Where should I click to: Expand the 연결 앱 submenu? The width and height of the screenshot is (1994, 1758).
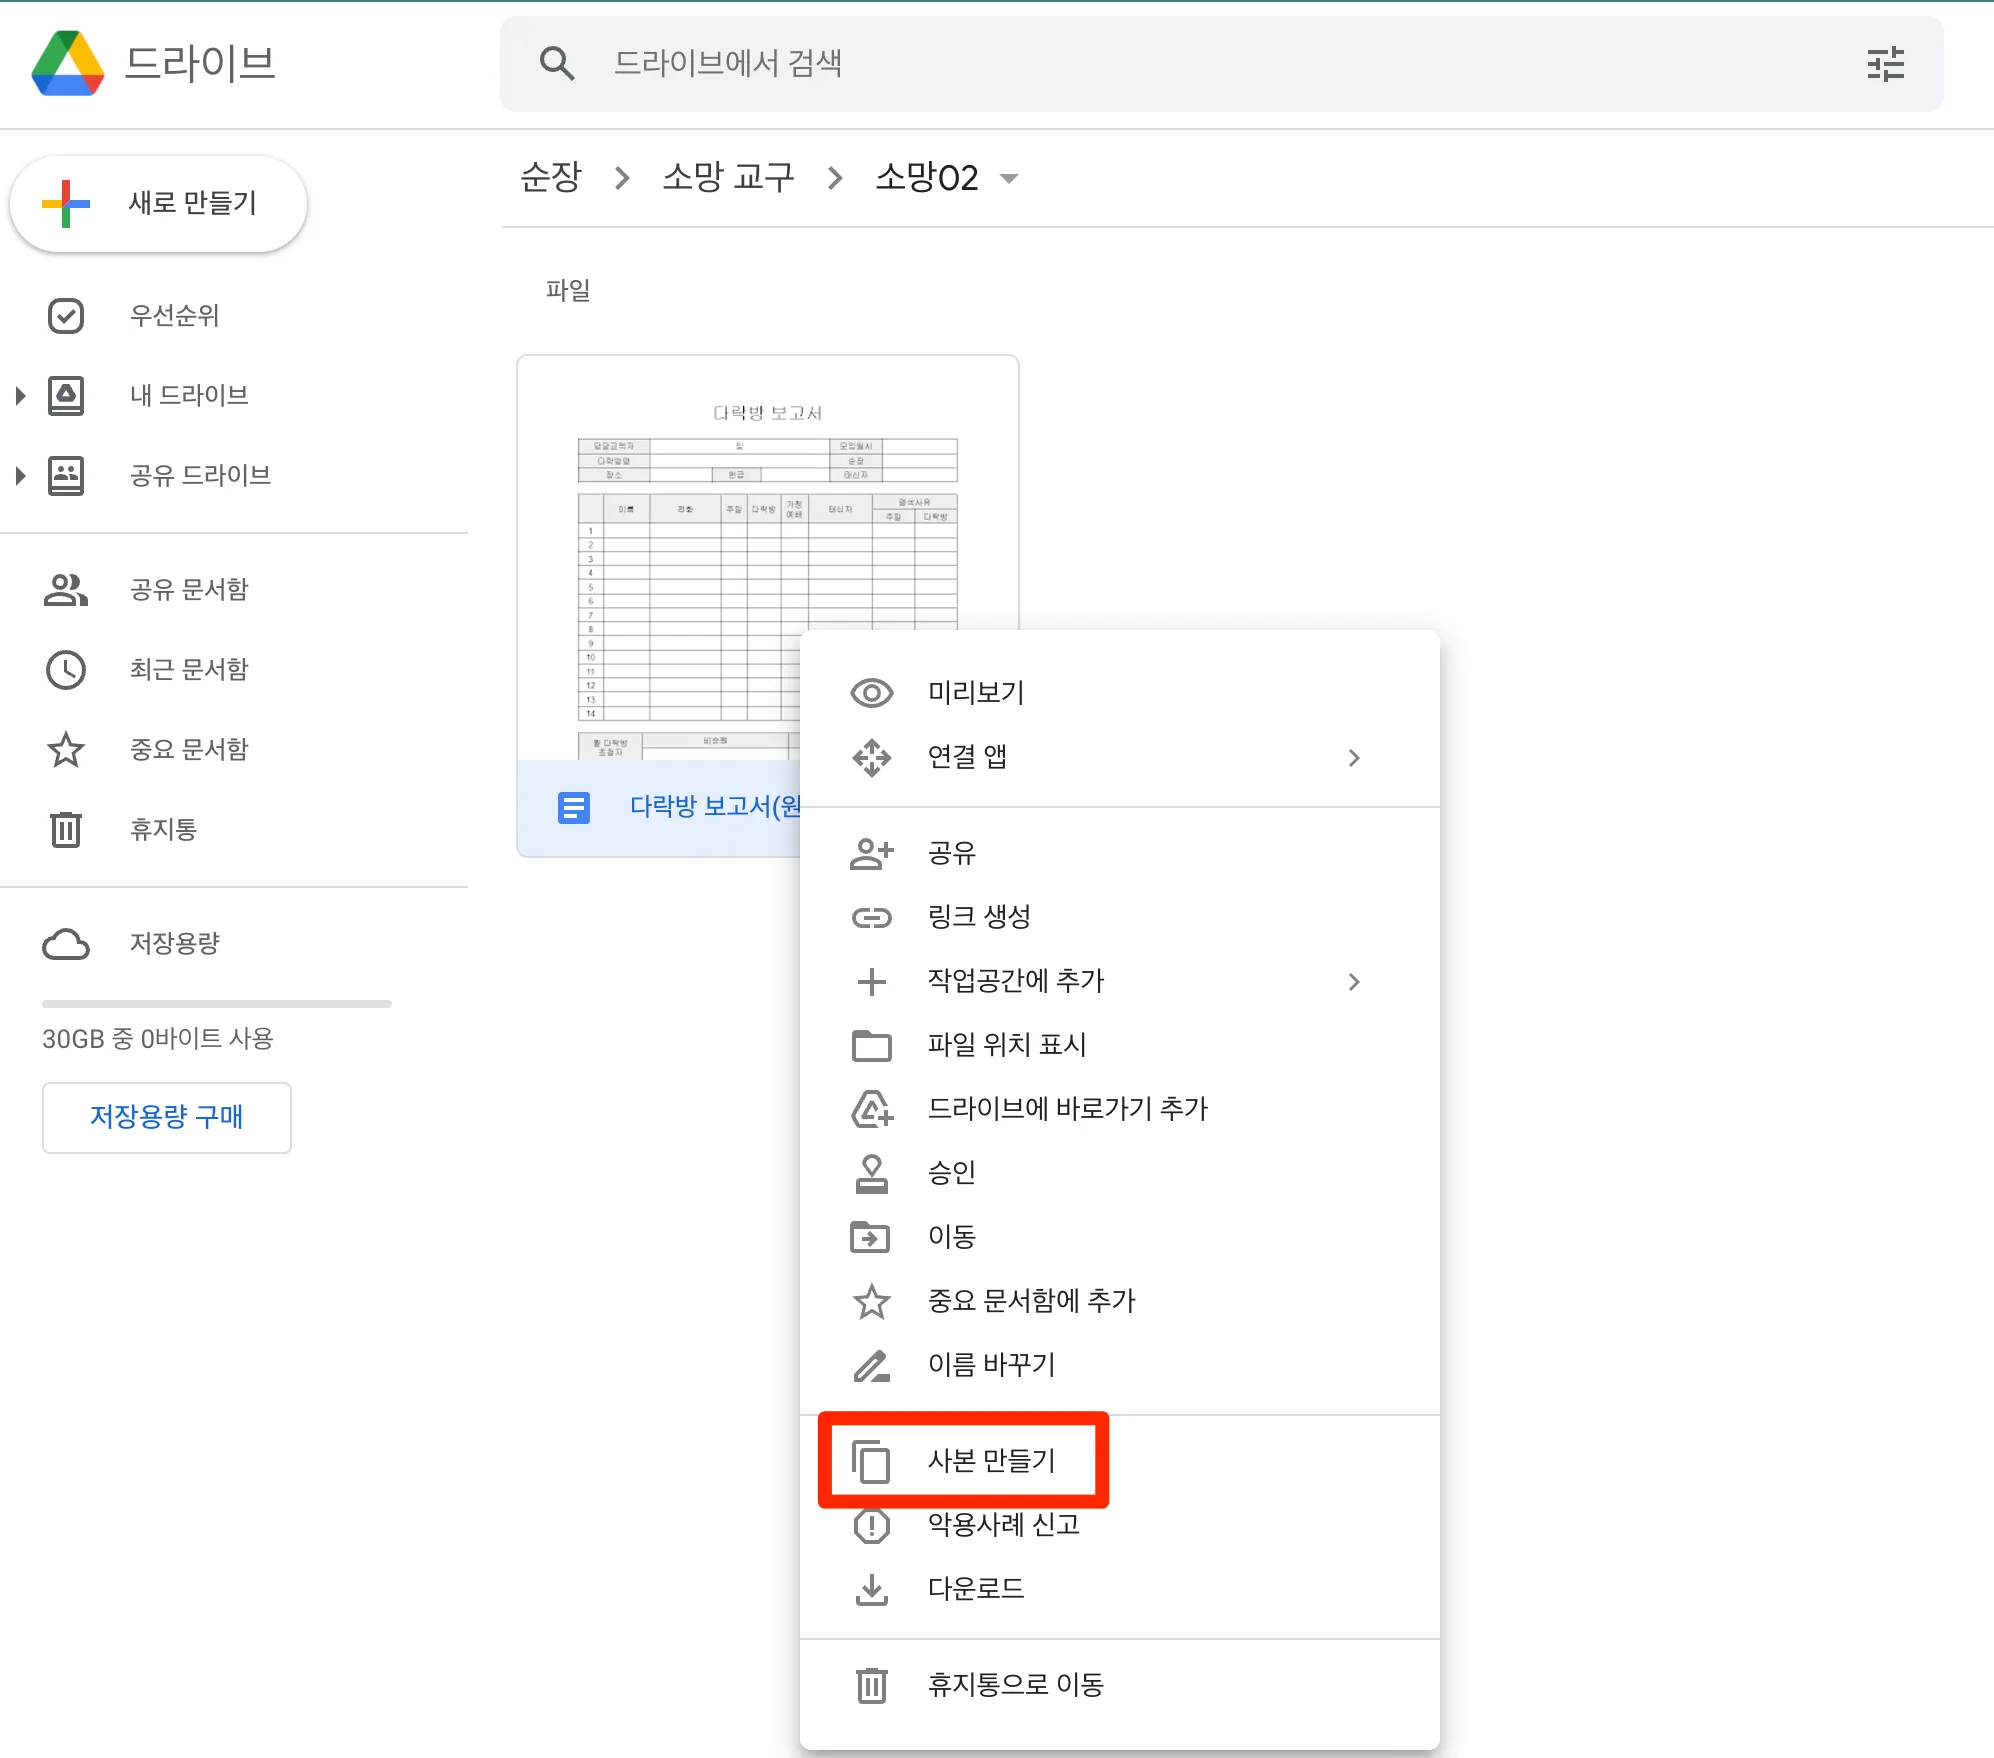1354,758
